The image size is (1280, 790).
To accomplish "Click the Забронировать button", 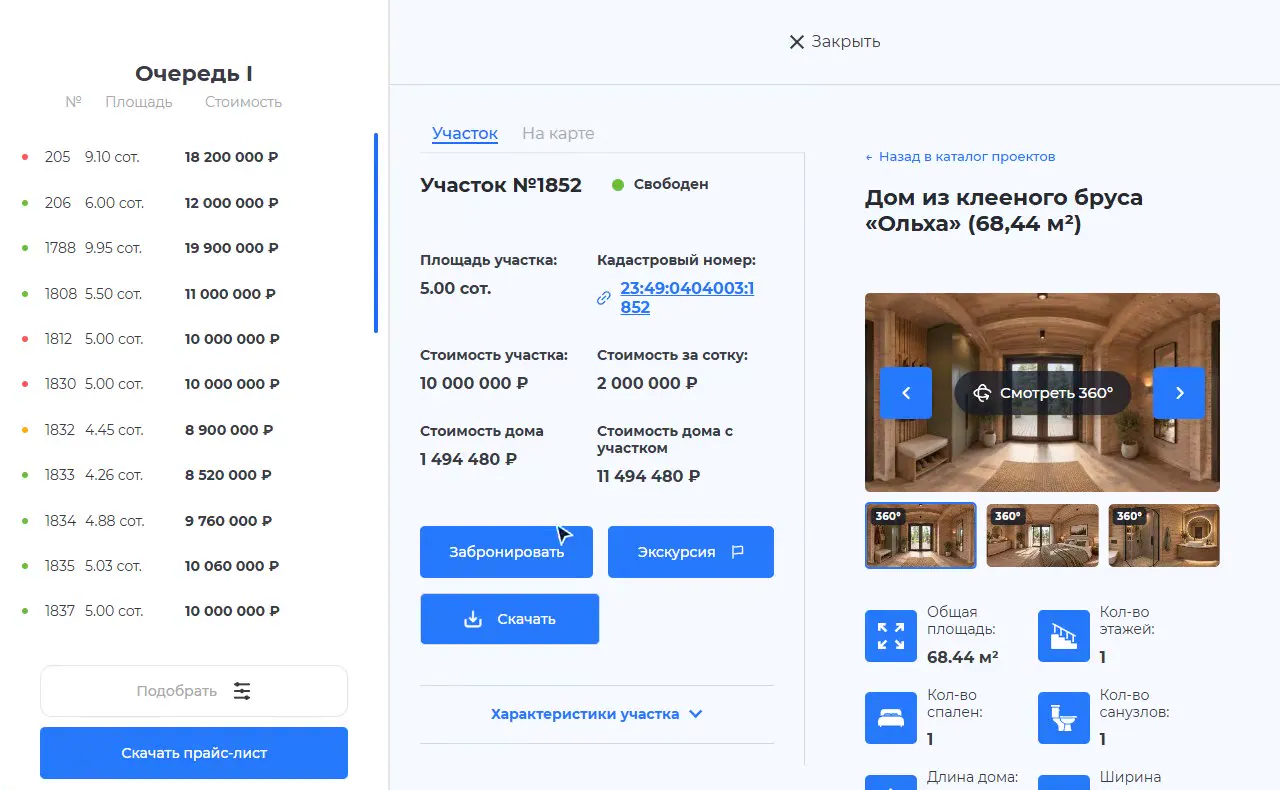I will 506,552.
